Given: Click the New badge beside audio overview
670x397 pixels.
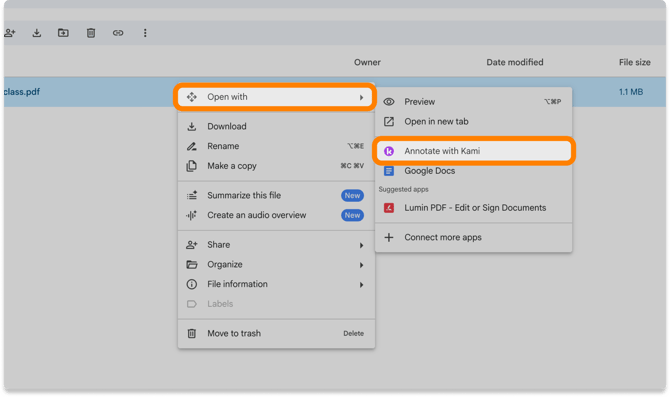Looking at the screenshot, I should 352,215.
